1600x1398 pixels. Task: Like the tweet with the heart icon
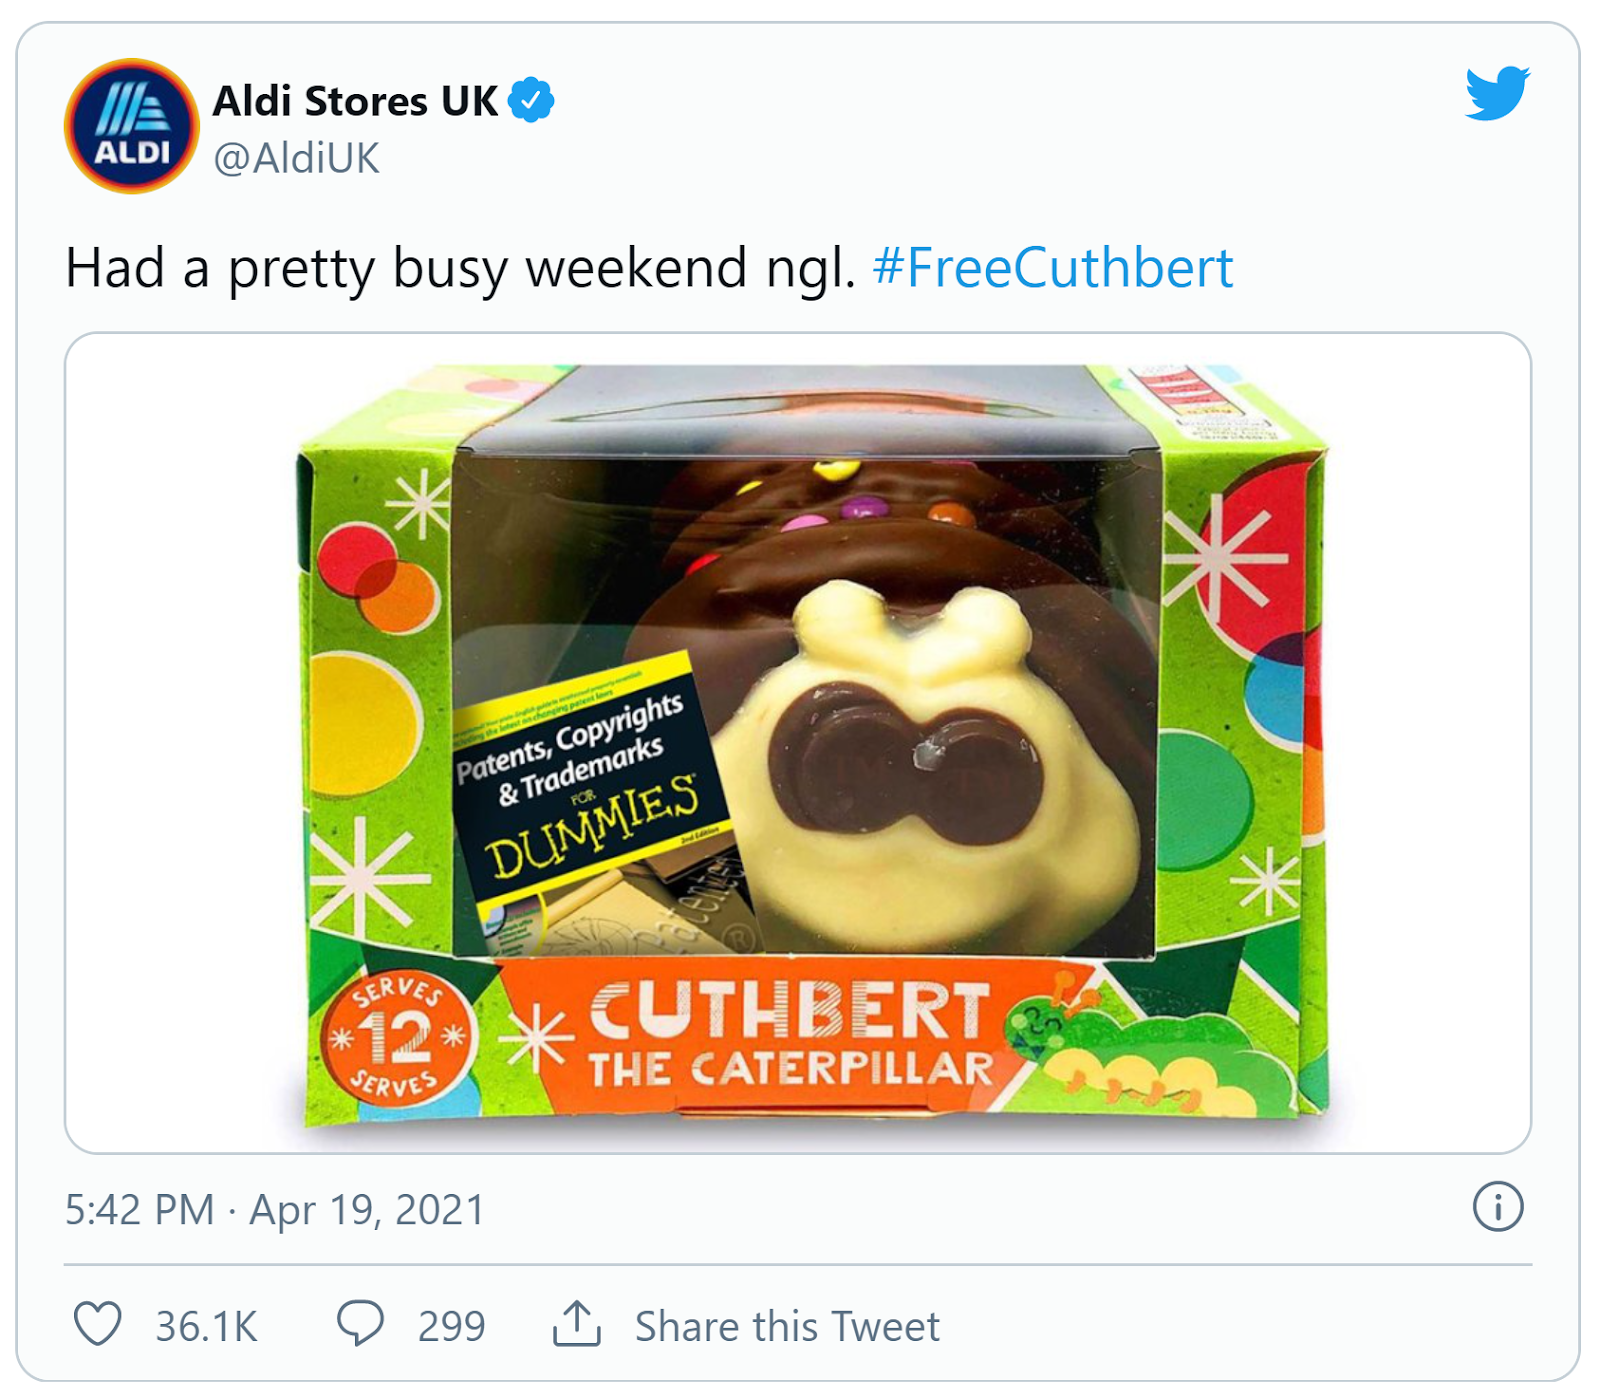click(x=98, y=1324)
